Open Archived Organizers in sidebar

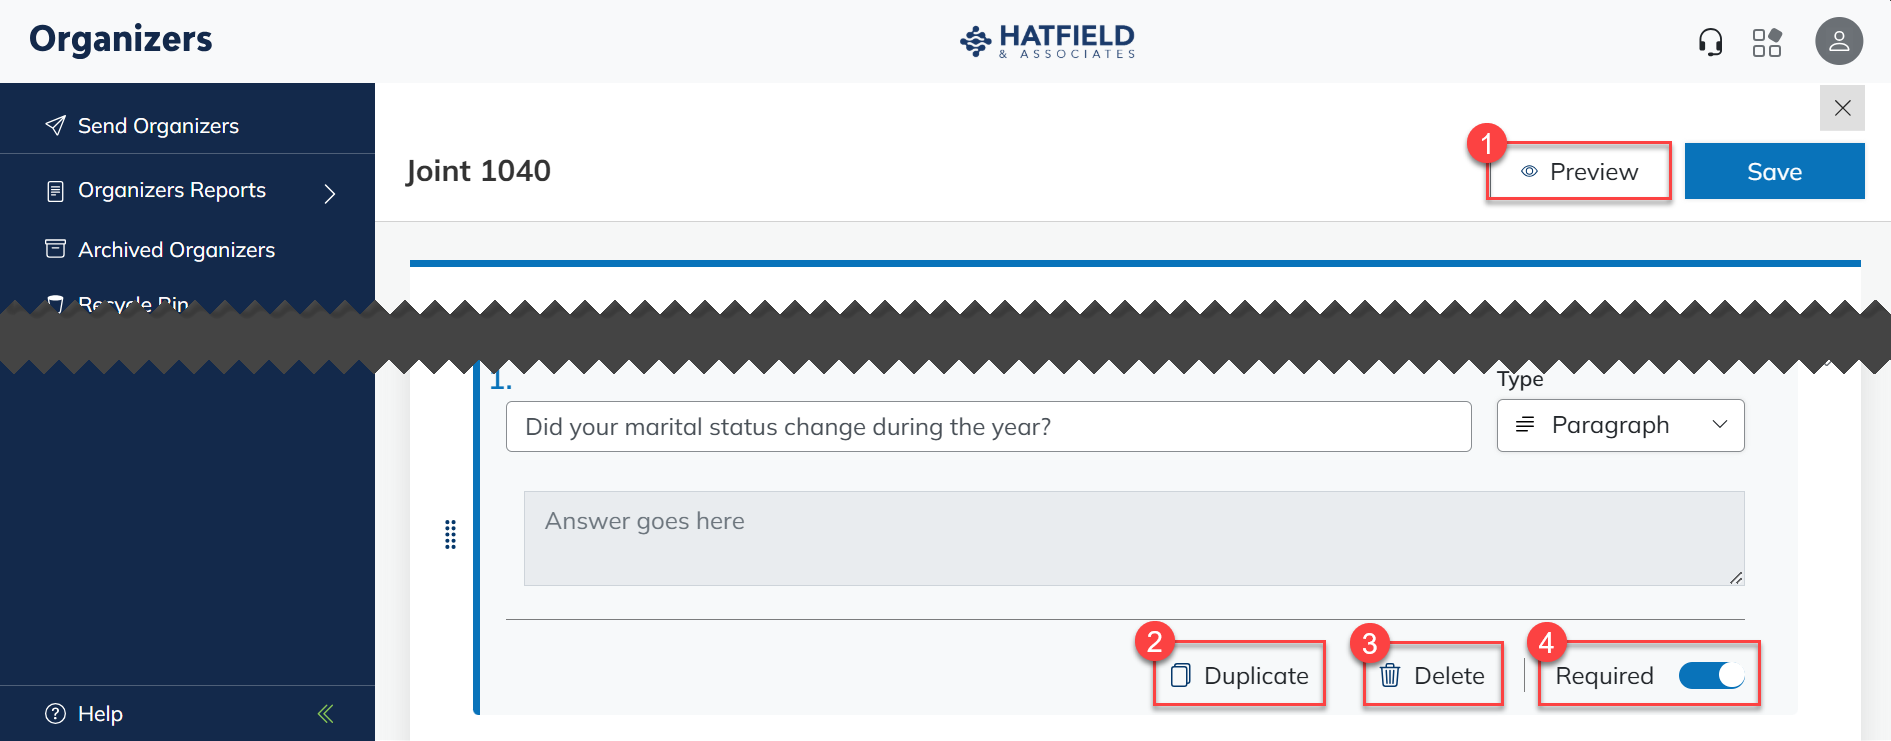pos(176,250)
